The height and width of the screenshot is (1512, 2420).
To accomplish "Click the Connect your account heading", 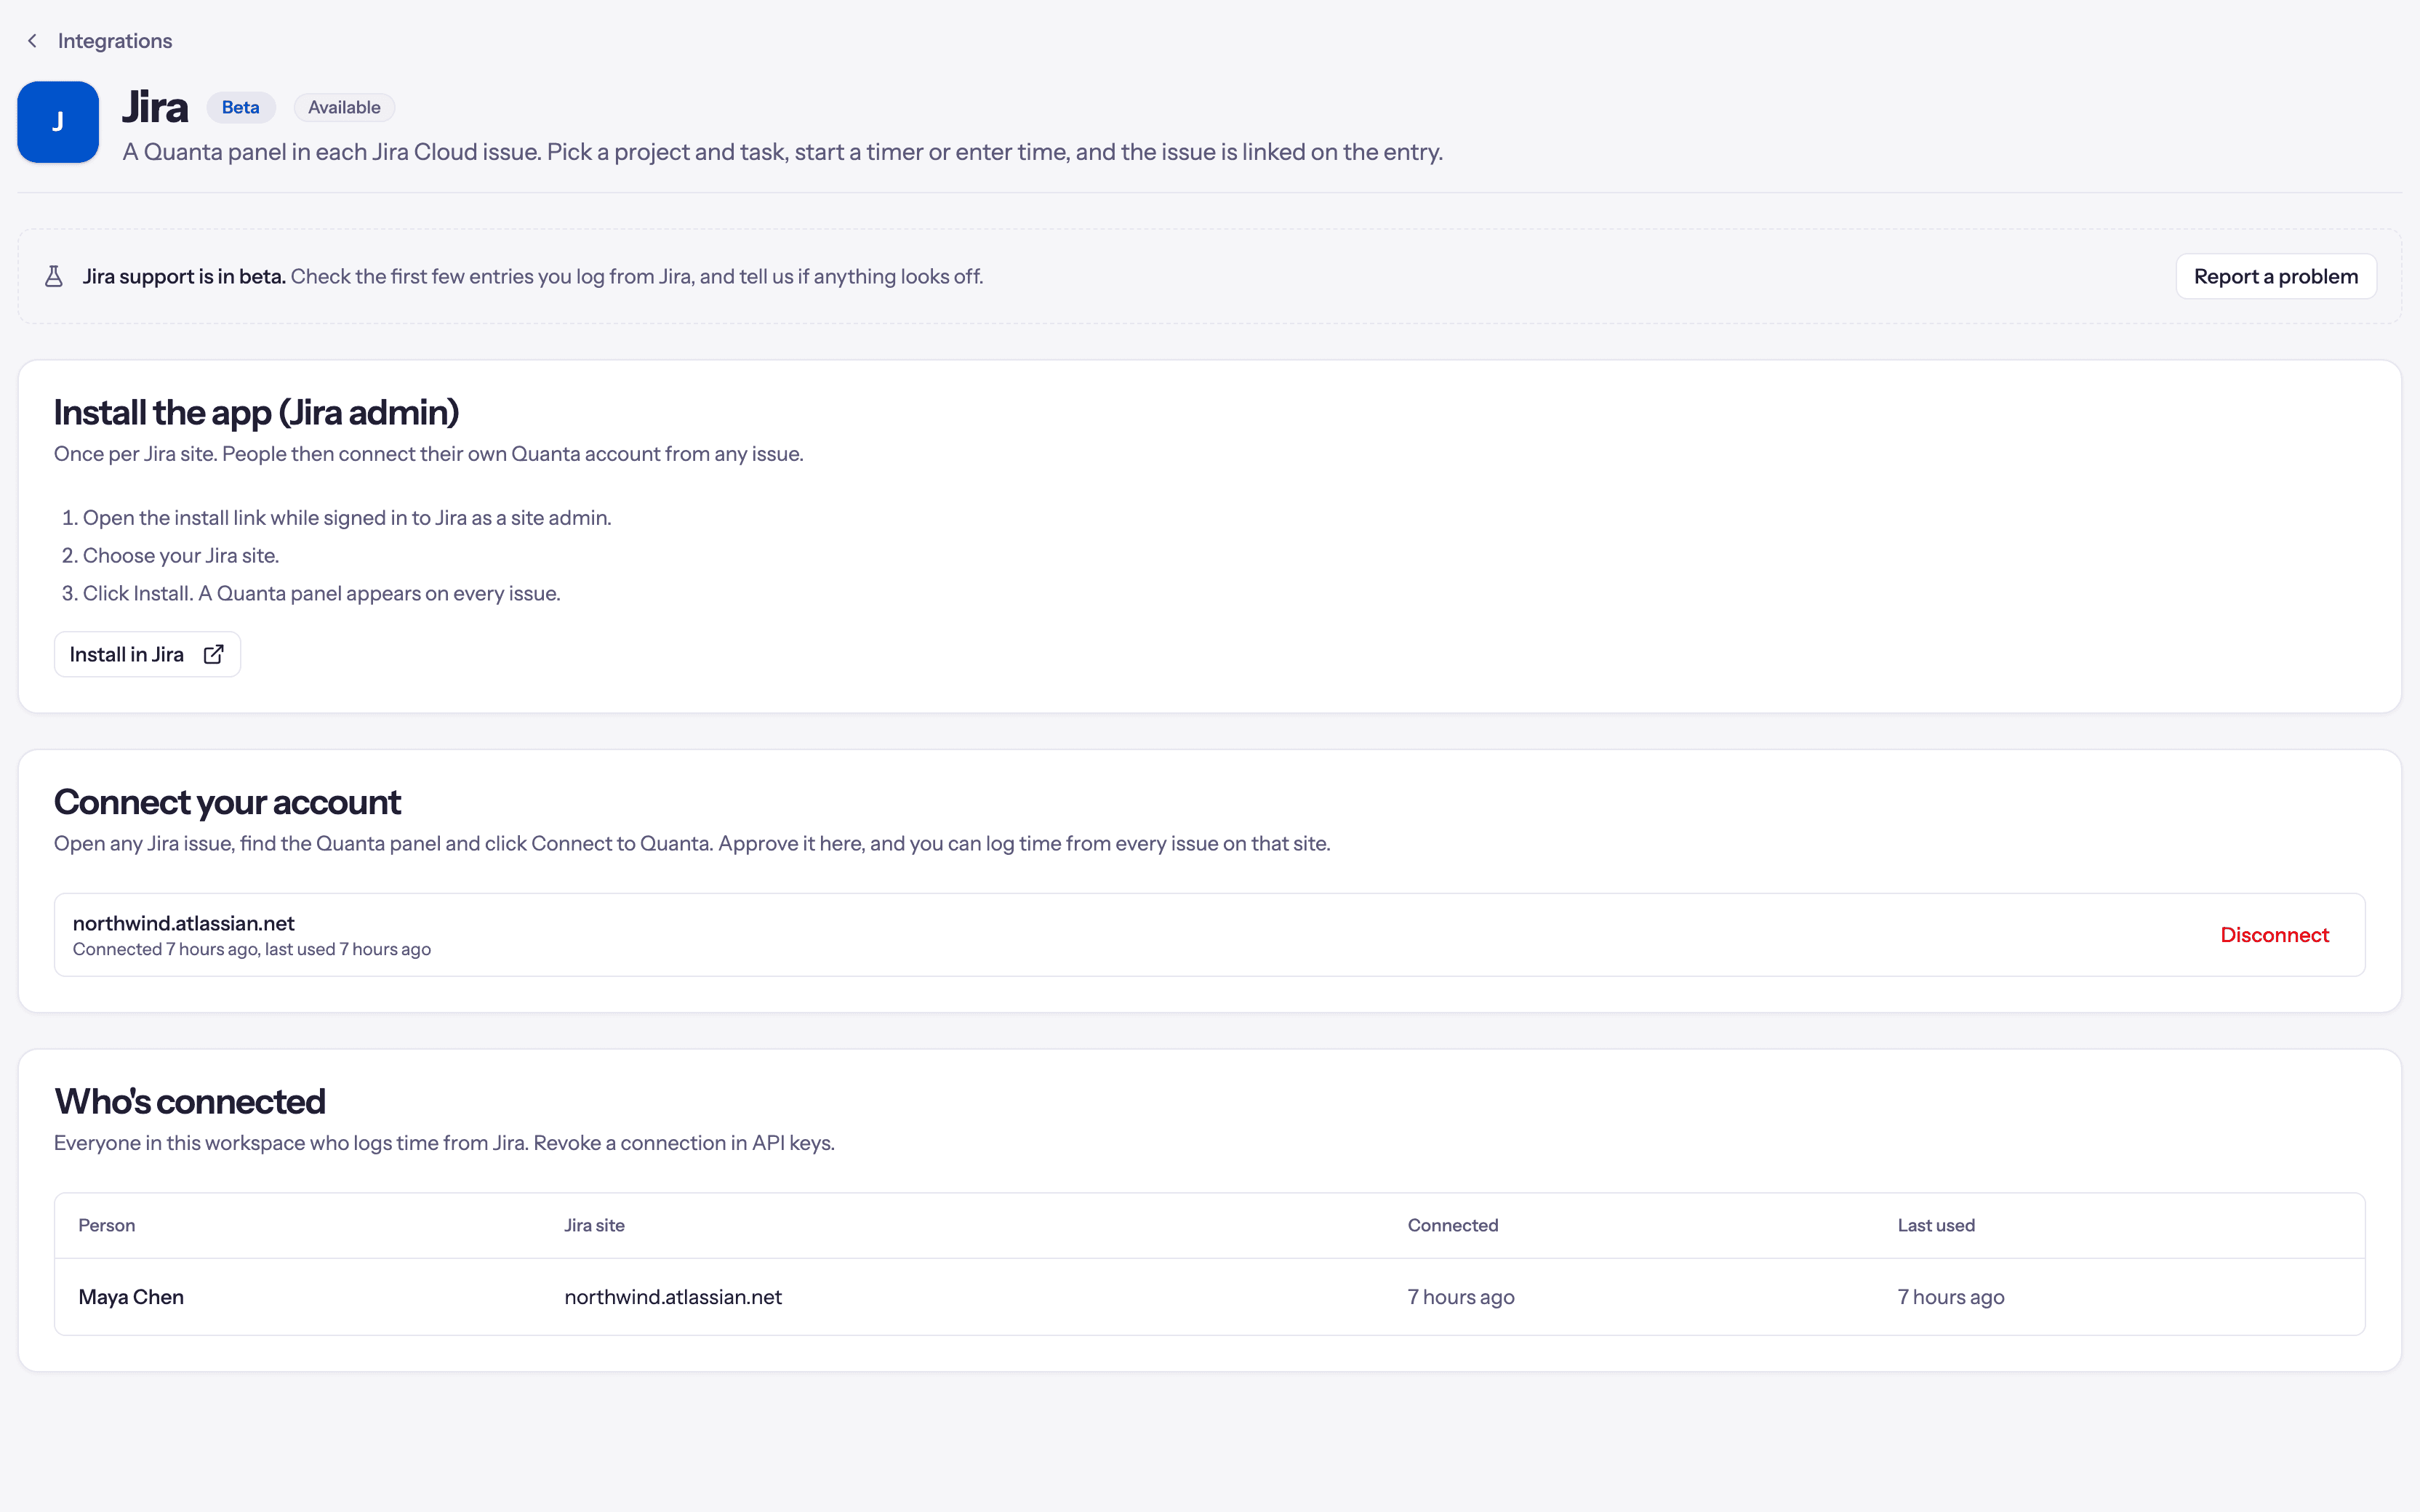I will coord(227,802).
